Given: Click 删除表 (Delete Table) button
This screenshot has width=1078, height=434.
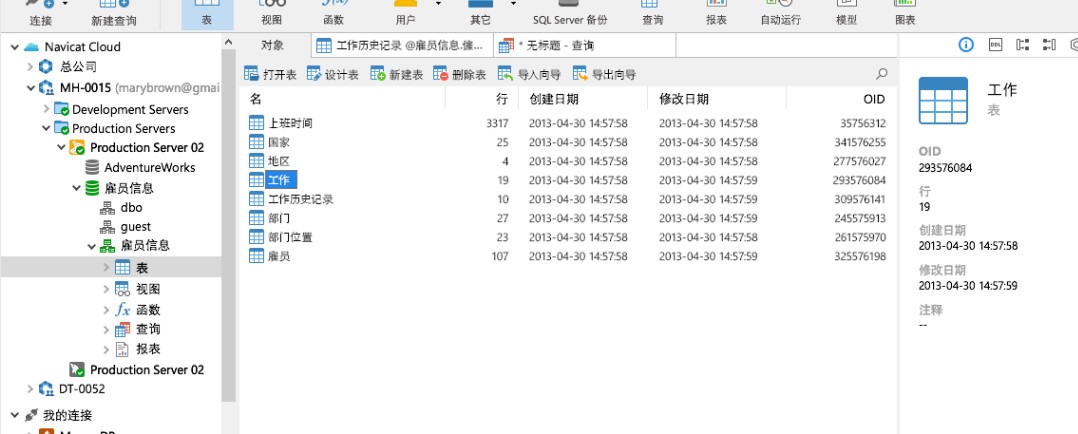Looking at the screenshot, I should tap(460, 74).
